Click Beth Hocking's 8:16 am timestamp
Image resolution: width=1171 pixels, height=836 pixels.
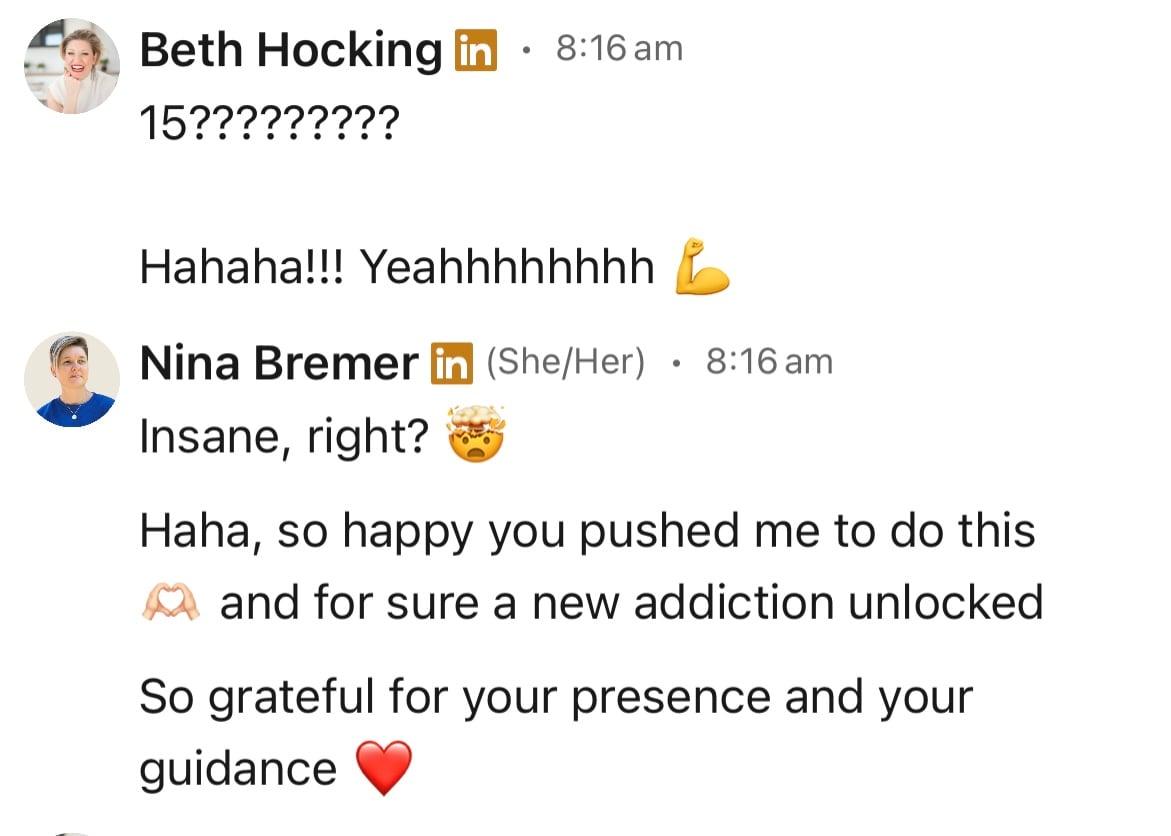coord(619,48)
